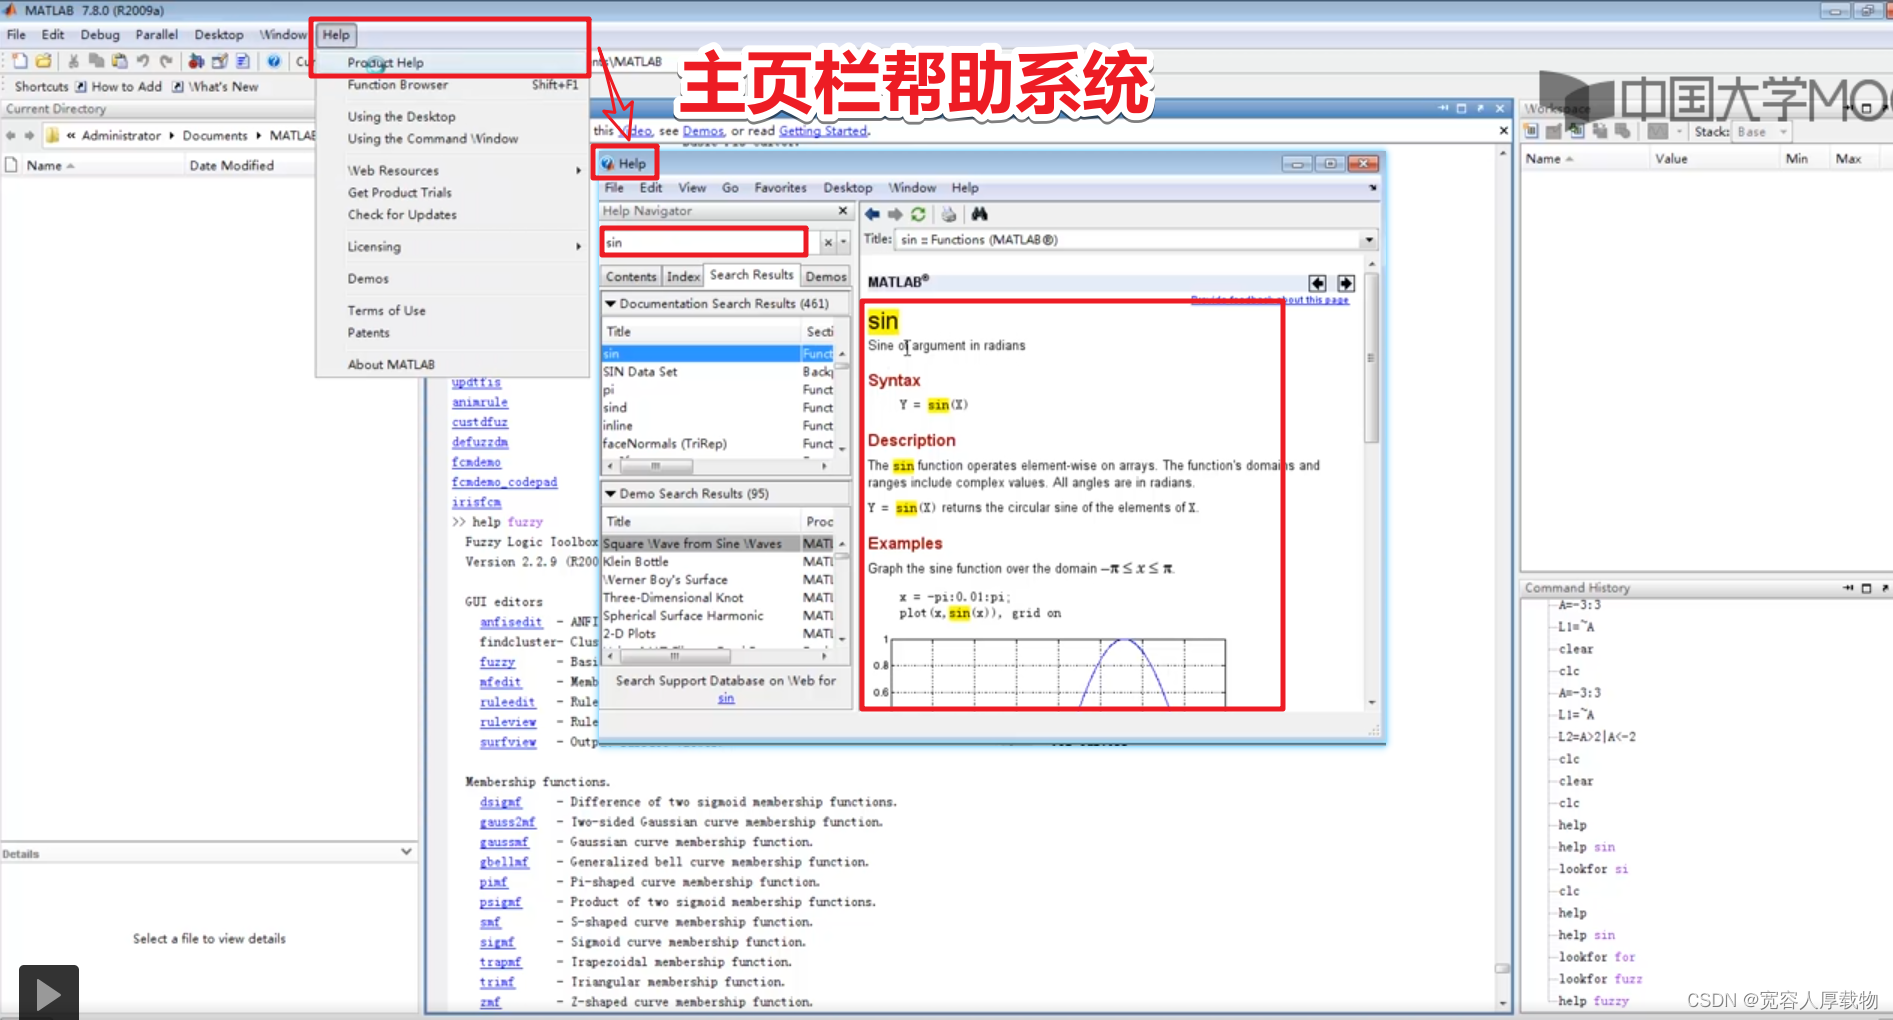Collapse the Demo Search Results section
This screenshot has height=1020, width=1893.
pos(610,493)
